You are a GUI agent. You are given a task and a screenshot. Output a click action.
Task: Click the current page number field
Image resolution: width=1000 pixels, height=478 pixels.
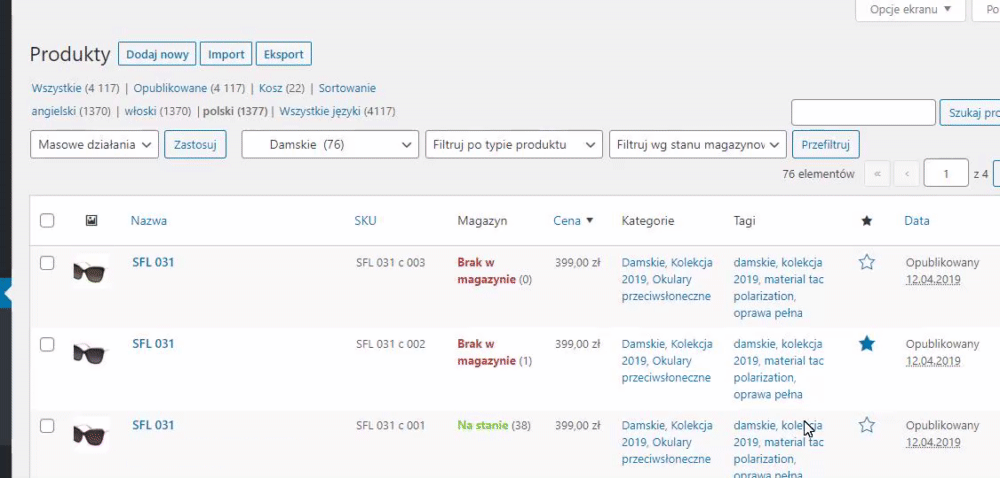point(946,173)
